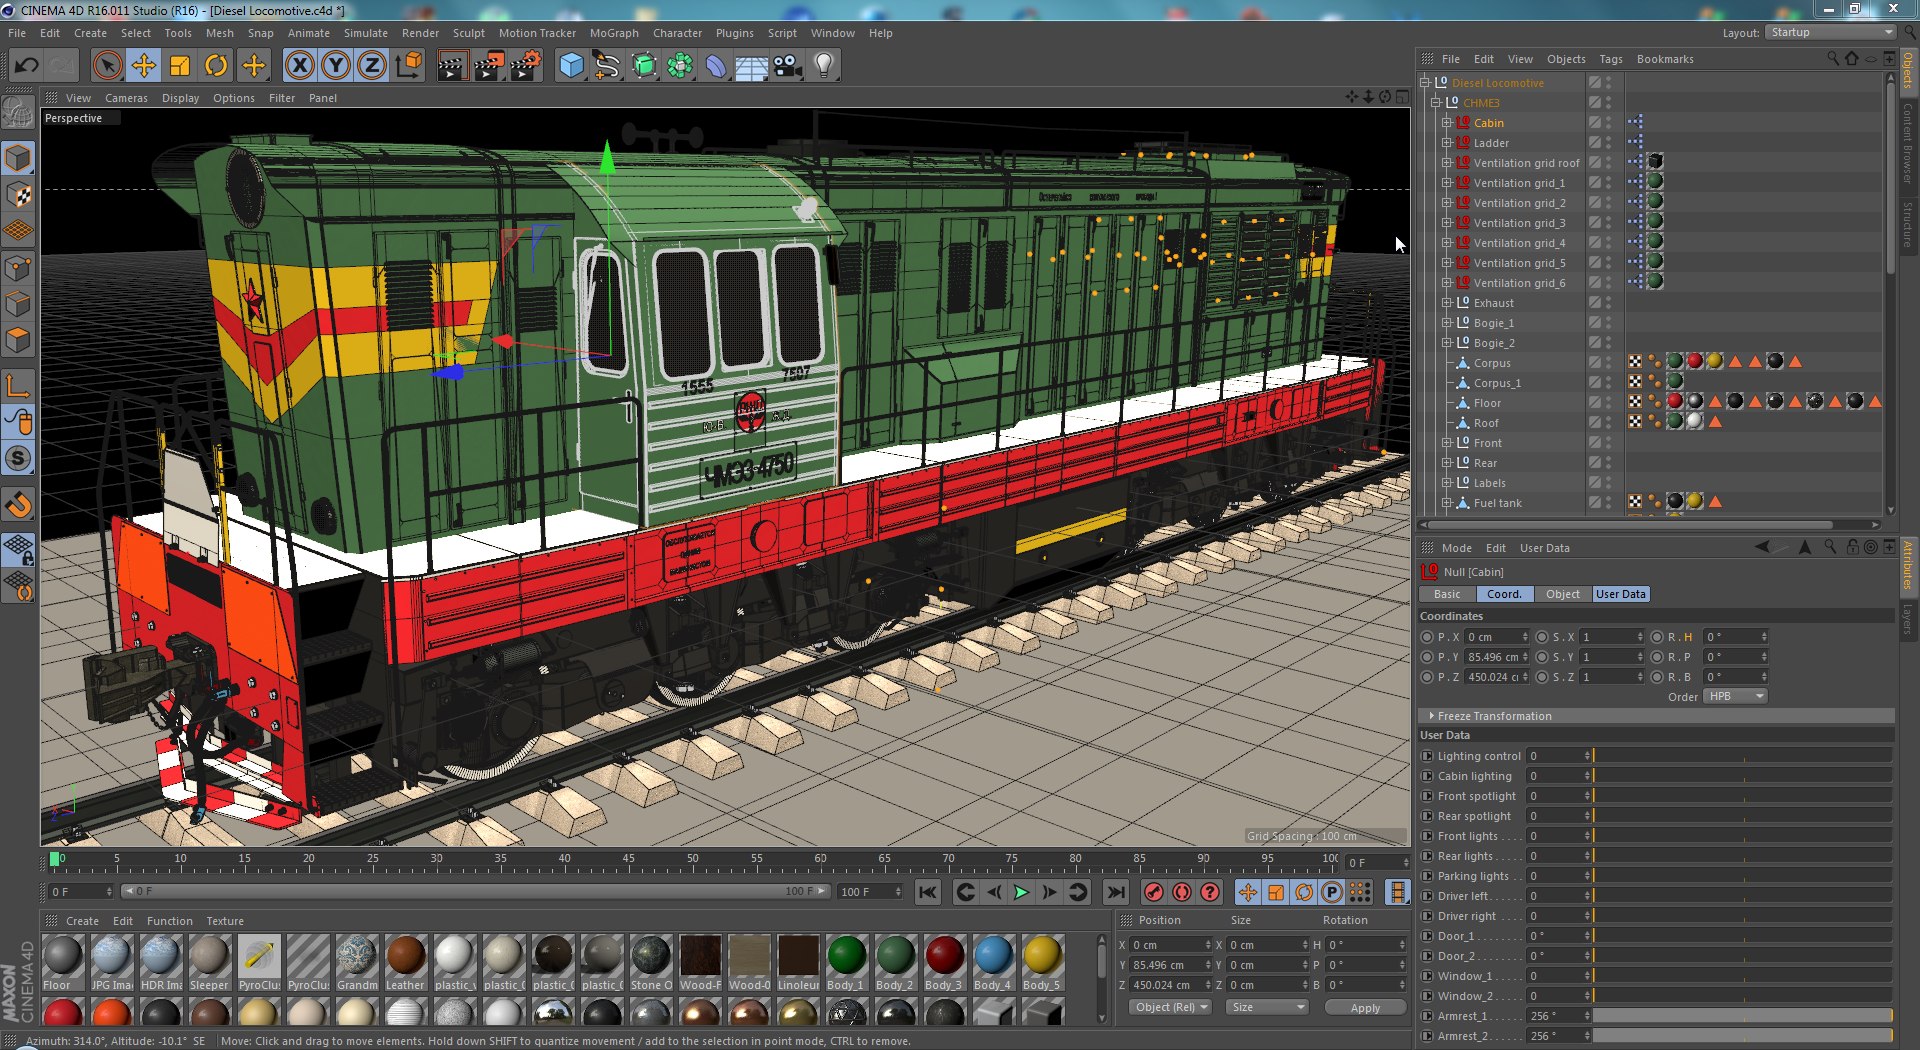Open Object Manager Bookmarks menu
The image size is (1920, 1050).
click(1665, 59)
